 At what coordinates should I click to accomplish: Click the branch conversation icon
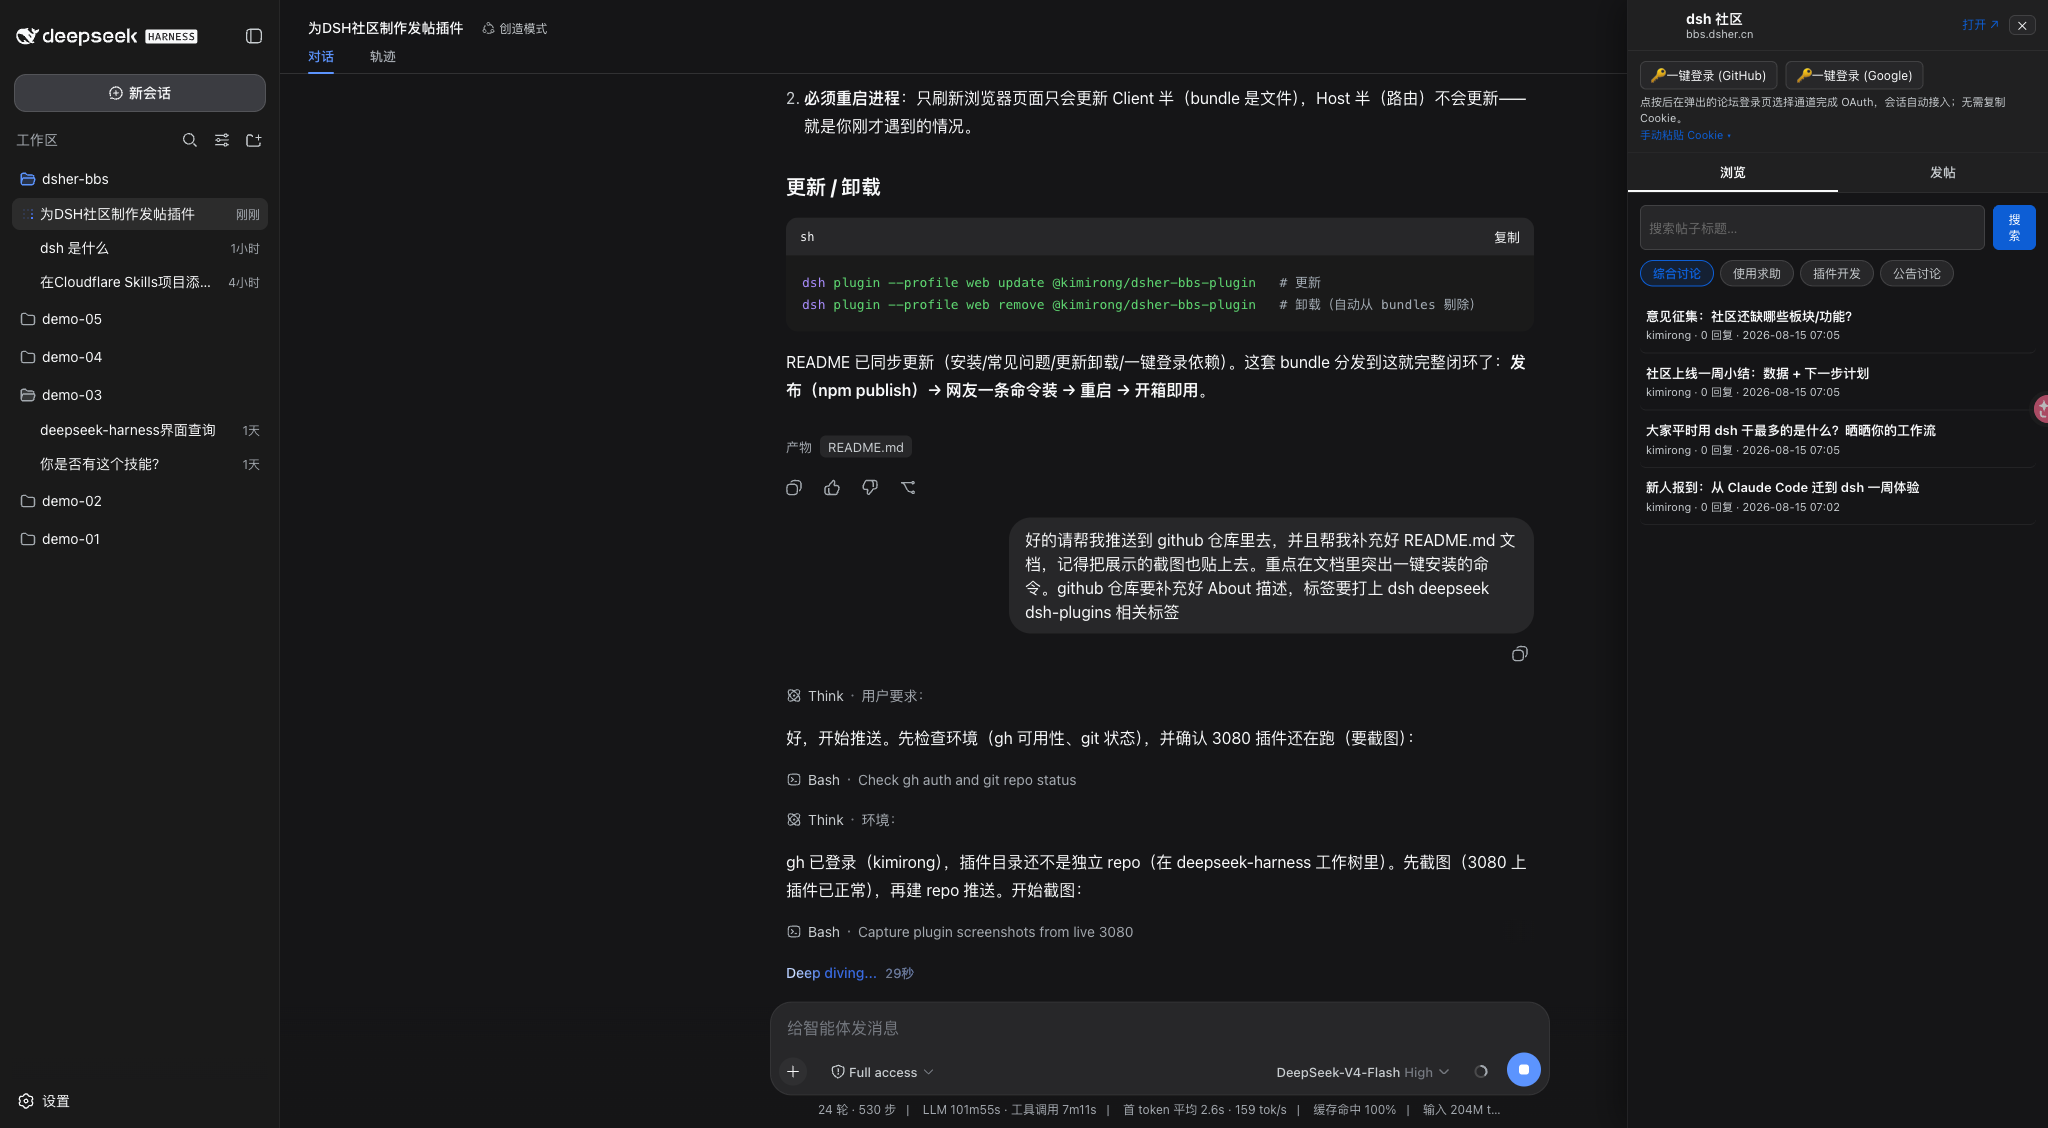[908, 488]
